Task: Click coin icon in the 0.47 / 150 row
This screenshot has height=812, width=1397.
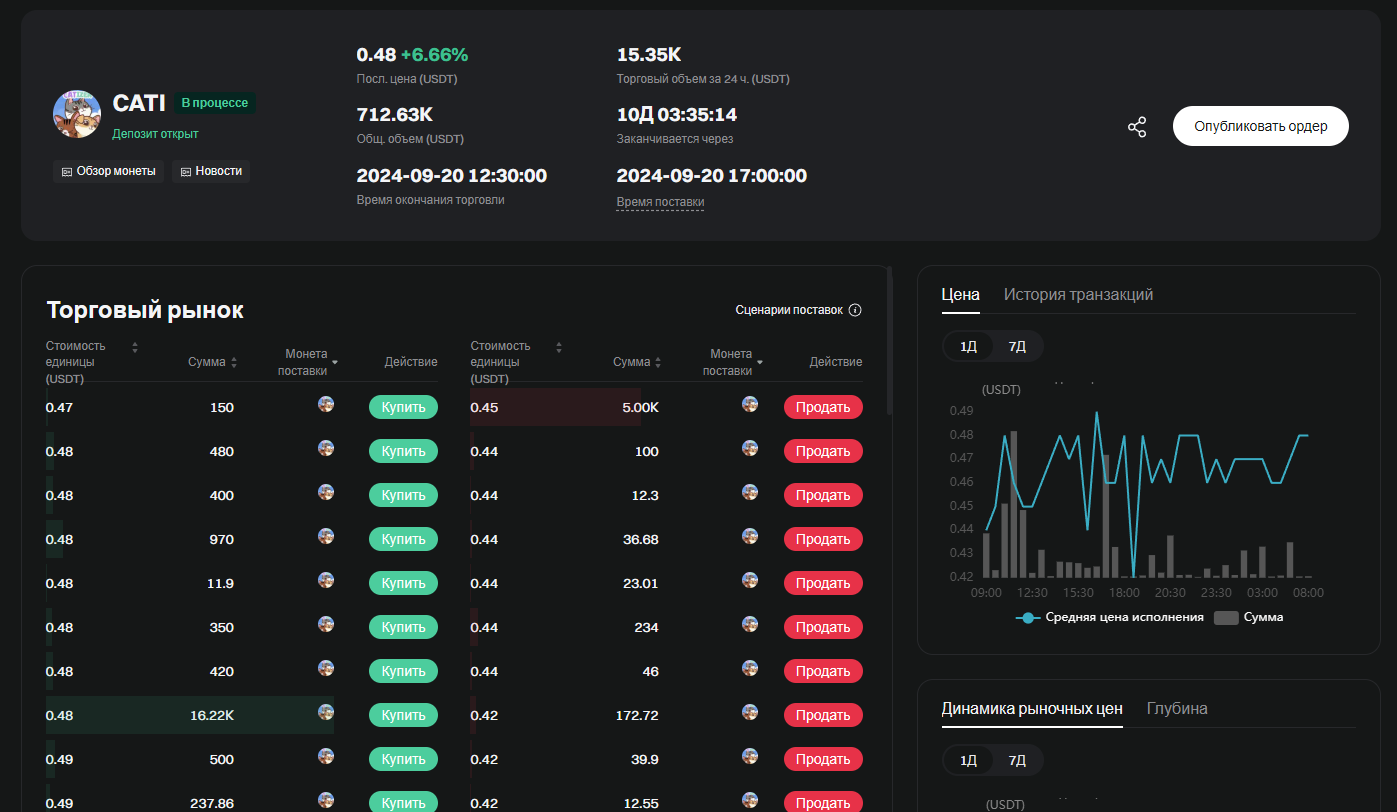Action: point(326,404)
